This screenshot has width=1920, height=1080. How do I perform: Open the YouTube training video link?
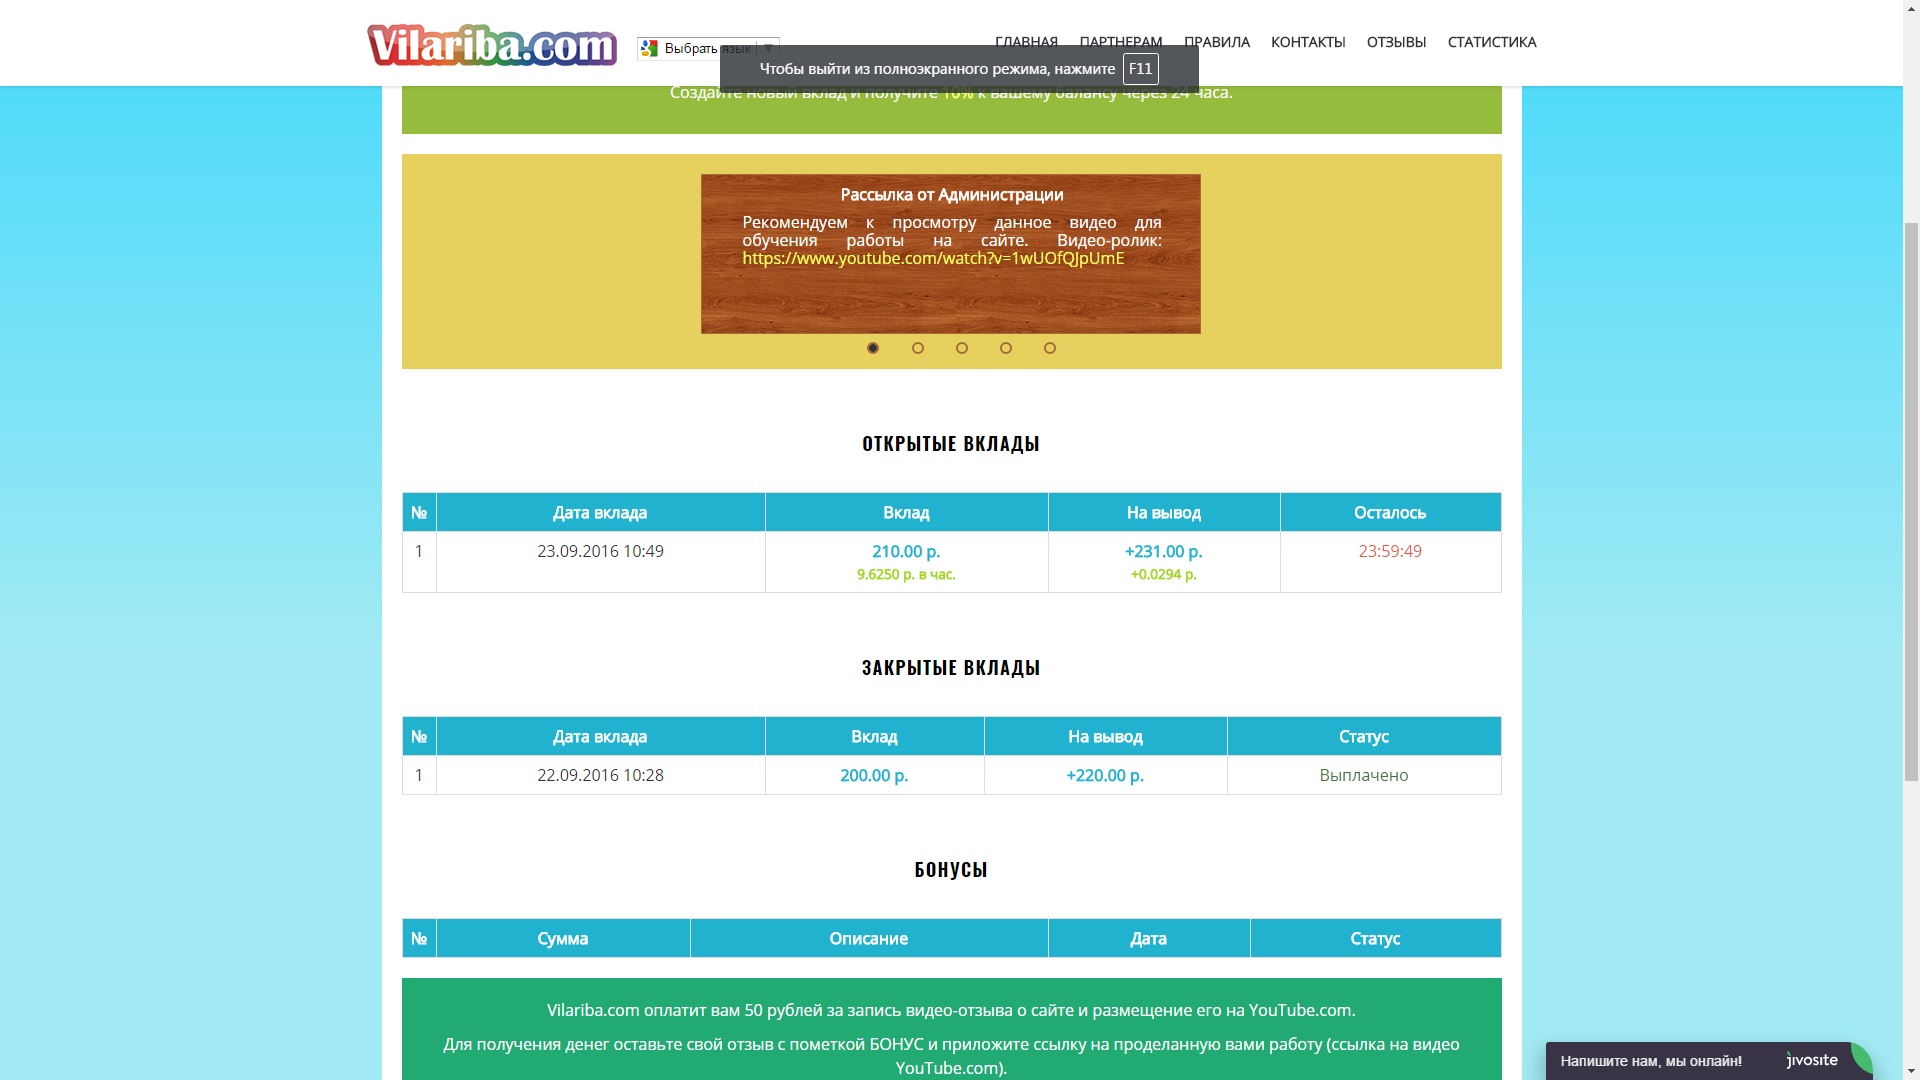coord(932,258)
